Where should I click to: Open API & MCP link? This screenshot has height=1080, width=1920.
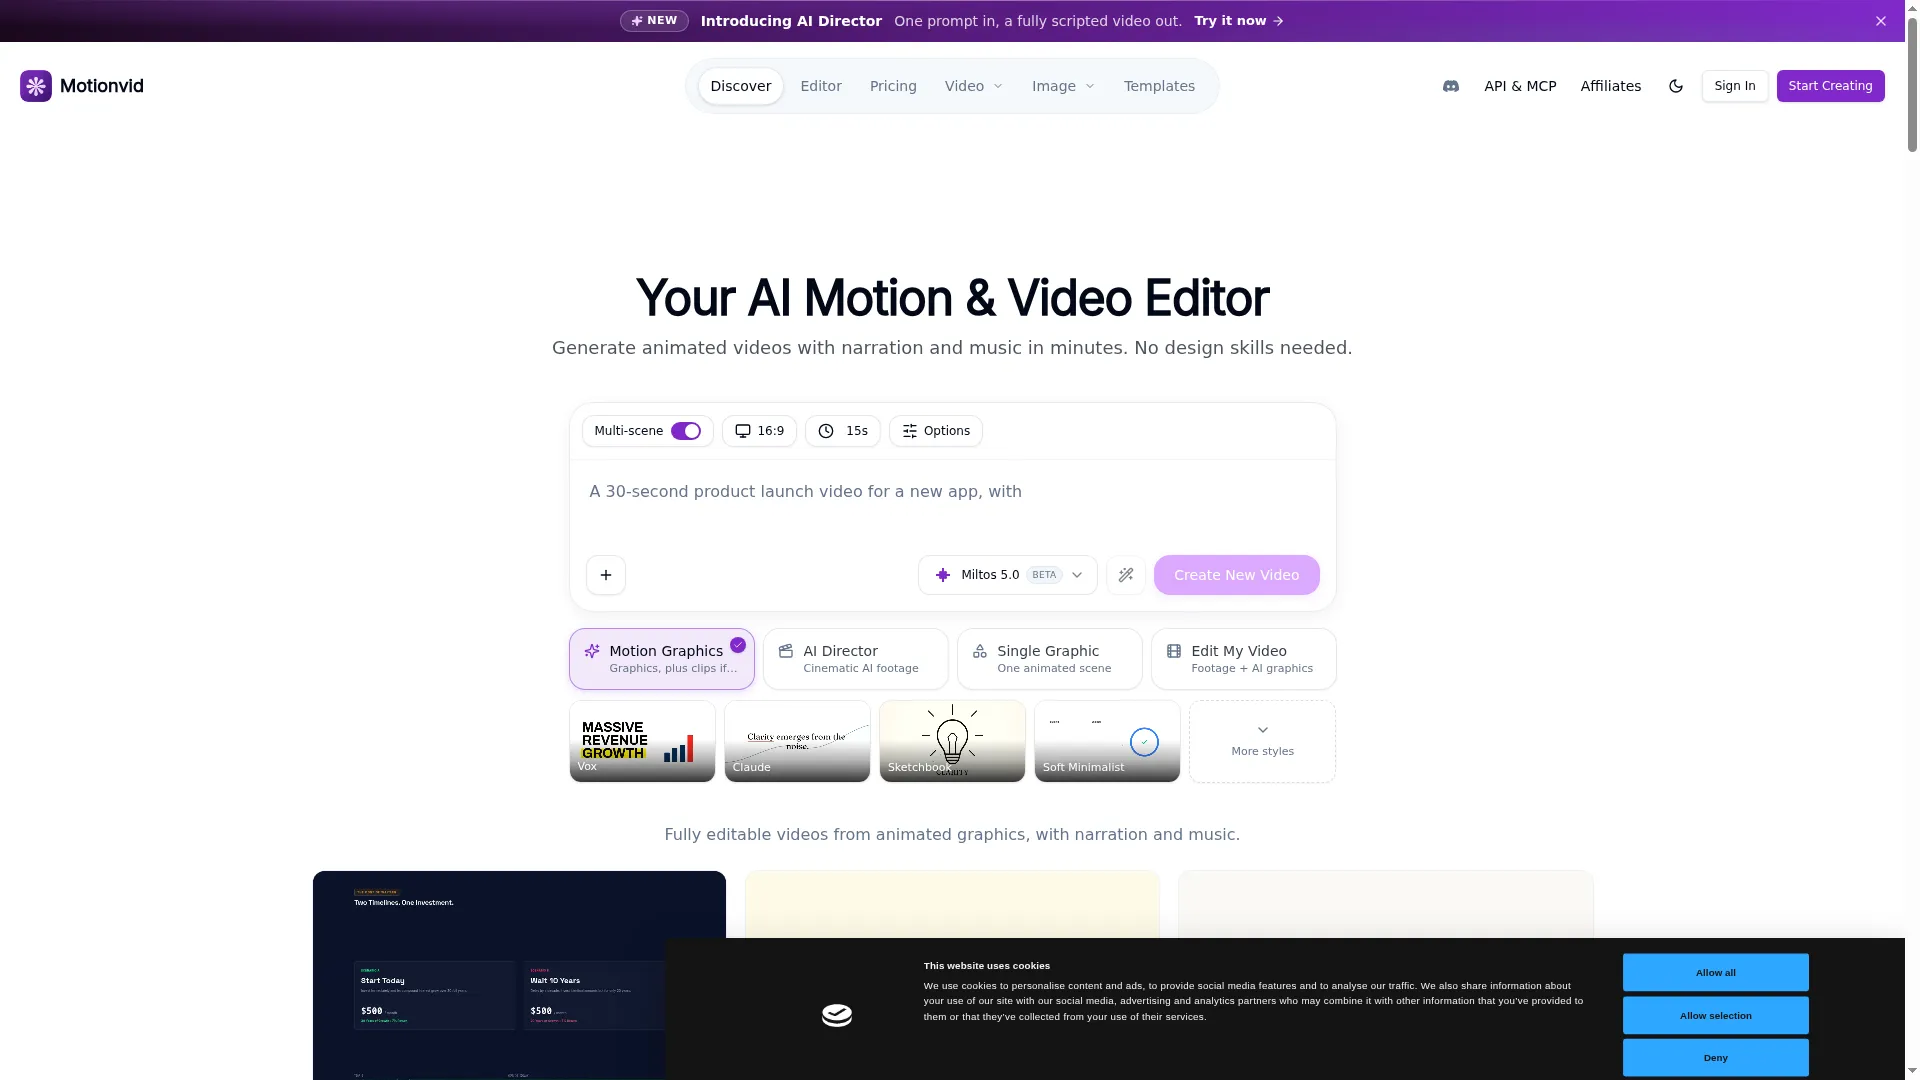pos(1520,86)
